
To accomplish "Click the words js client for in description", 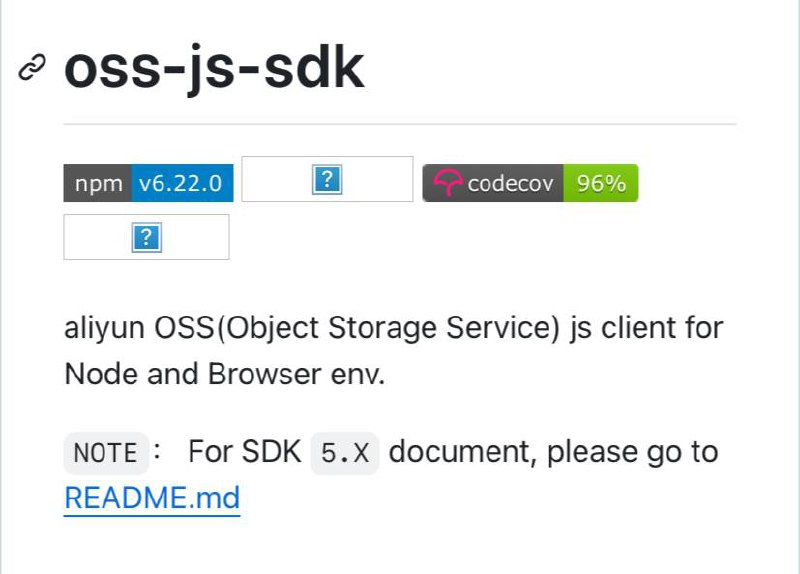I will coord(647,328).
